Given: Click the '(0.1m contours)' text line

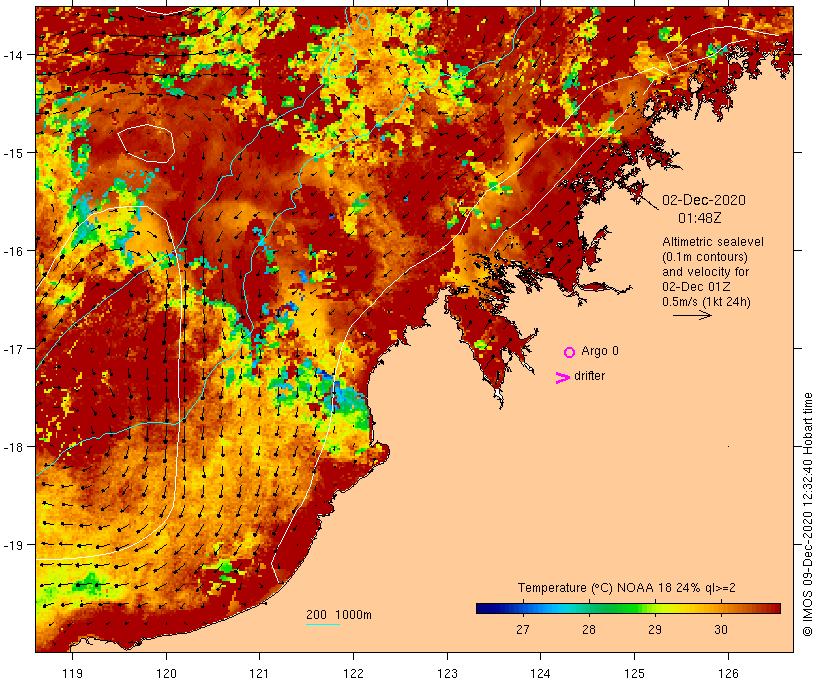Looking at the screenshot, I should coord(704,257).
